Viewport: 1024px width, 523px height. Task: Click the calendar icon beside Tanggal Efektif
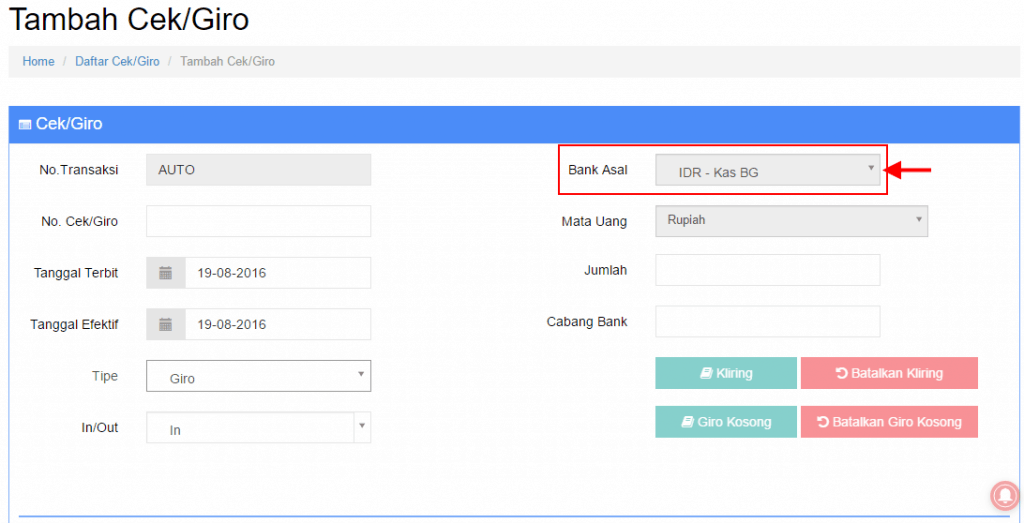(165, 324)
